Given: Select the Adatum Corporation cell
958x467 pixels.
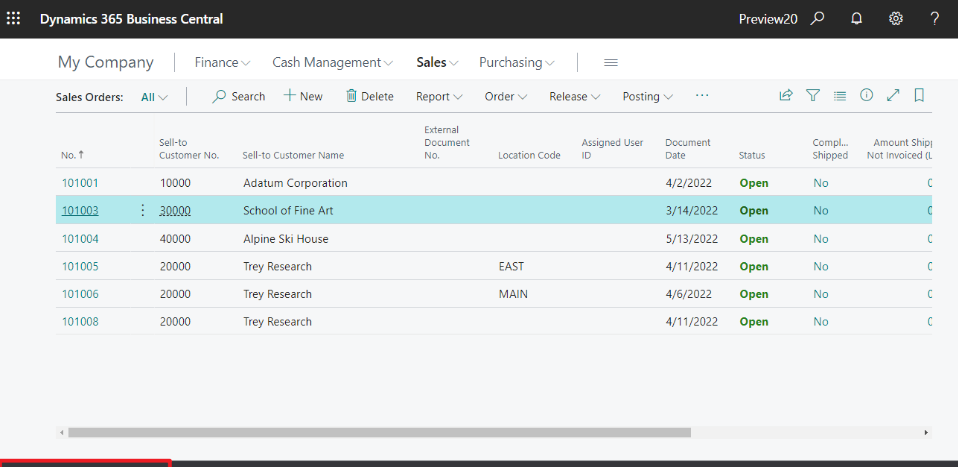Looking at the screenshot, I should pos(295,183).
